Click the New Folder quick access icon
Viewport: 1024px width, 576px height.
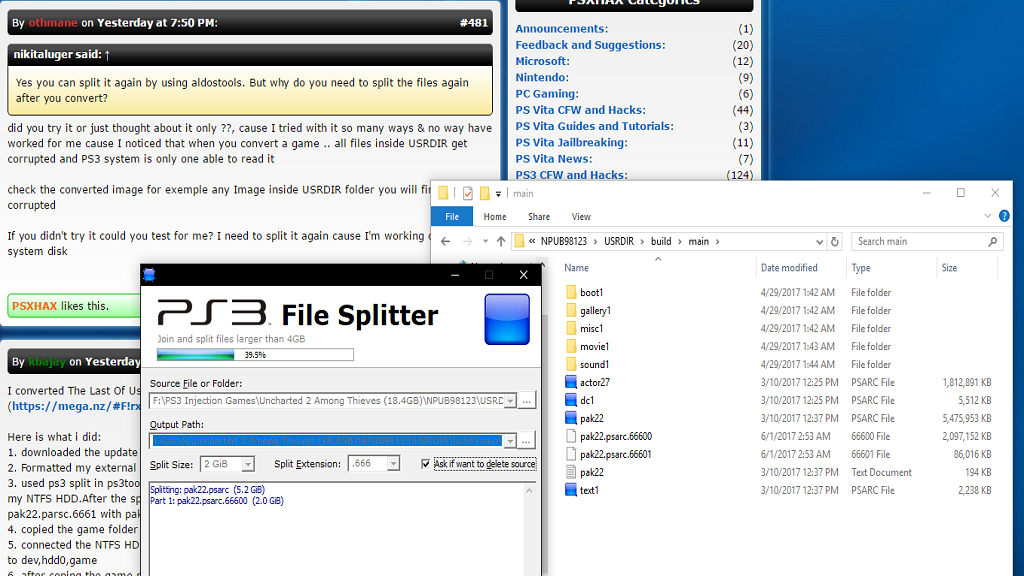(x=485, y=193)
